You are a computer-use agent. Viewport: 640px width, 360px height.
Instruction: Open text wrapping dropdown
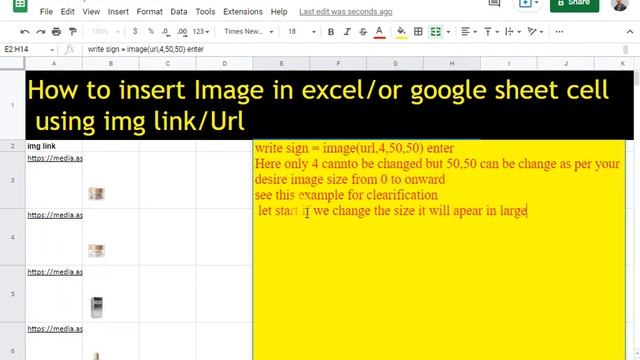(513, 31)
